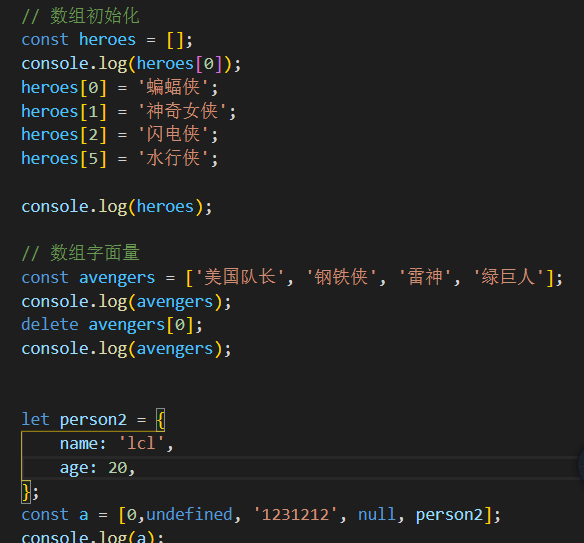
Task: Click the line console.log(heroes);
Action: coord(117,207)
